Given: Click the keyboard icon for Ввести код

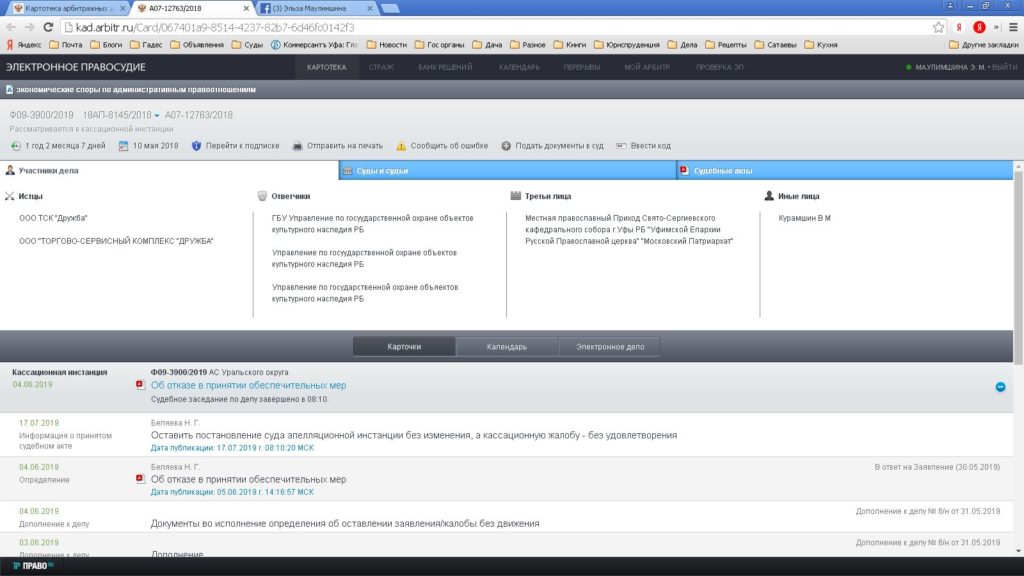Looking at the screenshot, I should [x=621, y=146].
